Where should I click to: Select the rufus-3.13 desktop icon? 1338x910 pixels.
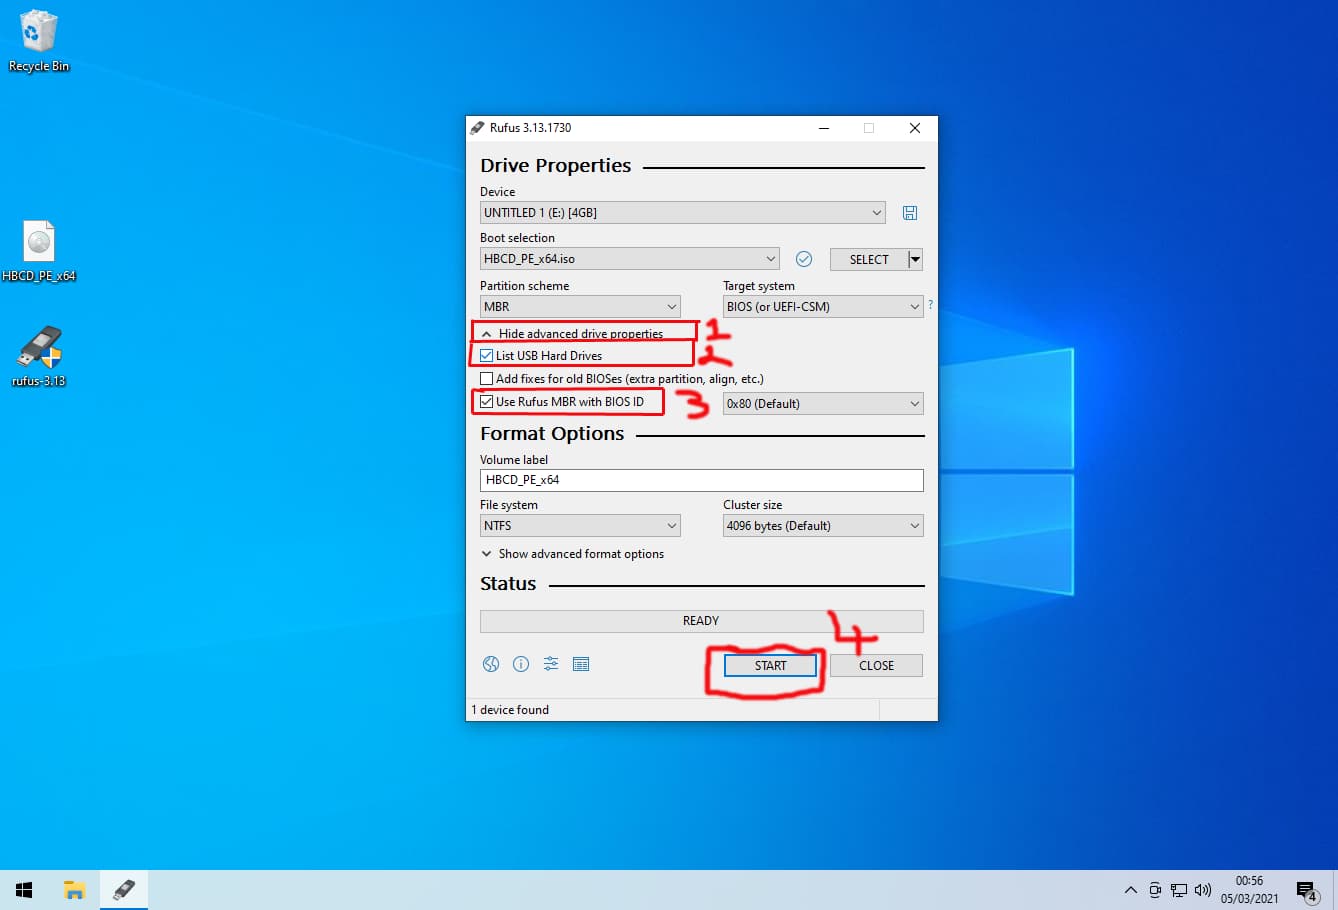[39, 356]
